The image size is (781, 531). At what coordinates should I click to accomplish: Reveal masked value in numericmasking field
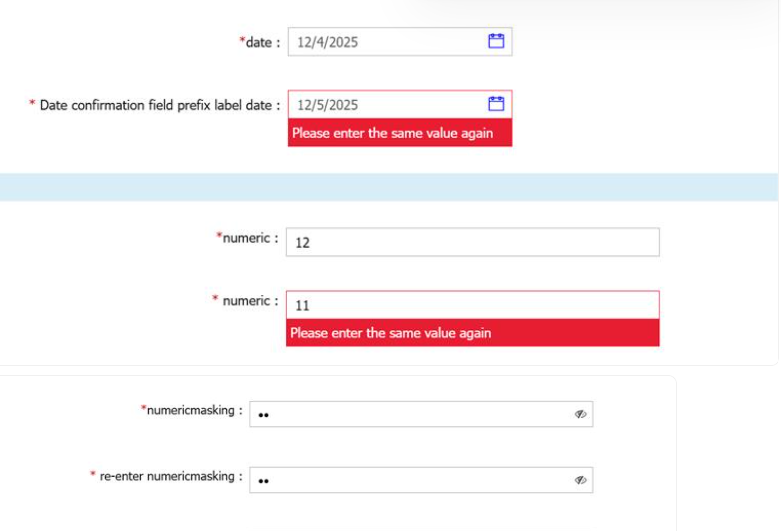(x=580, y=415)
